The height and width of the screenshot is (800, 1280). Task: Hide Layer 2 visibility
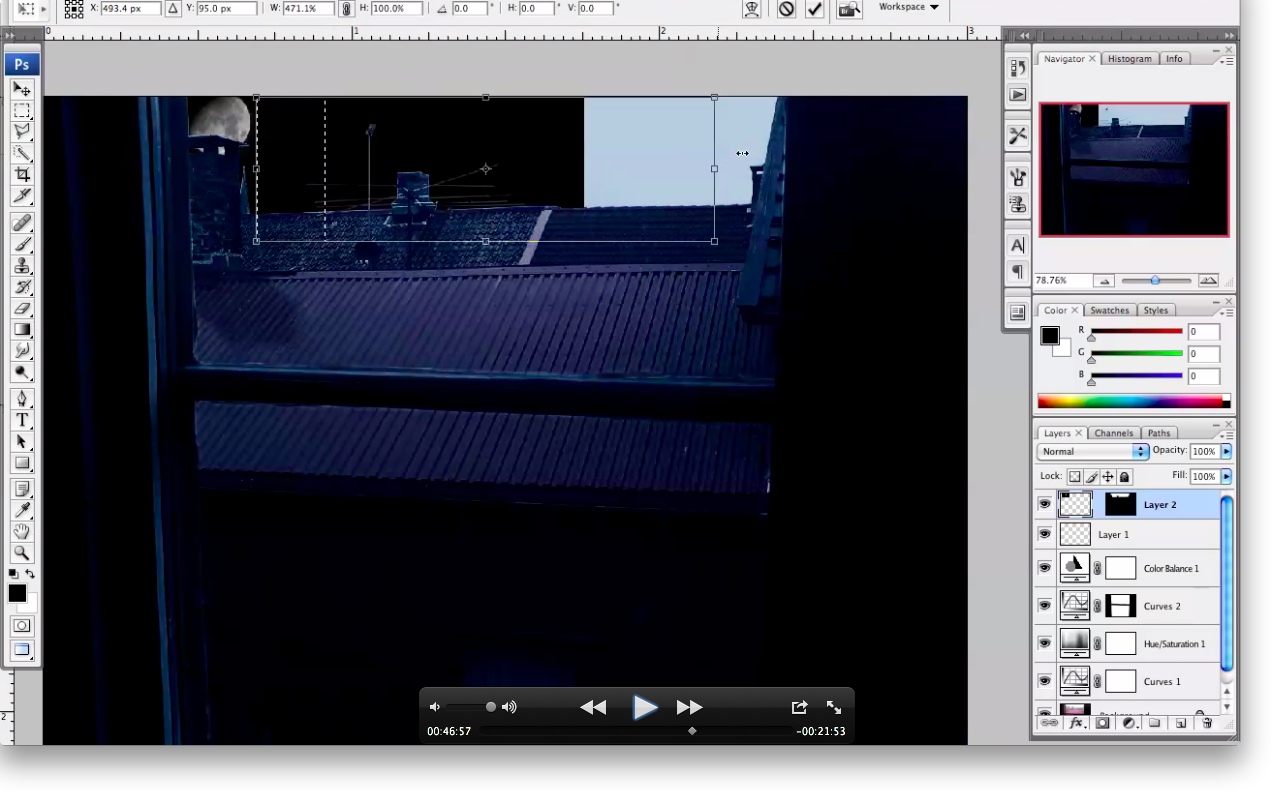1045,505
